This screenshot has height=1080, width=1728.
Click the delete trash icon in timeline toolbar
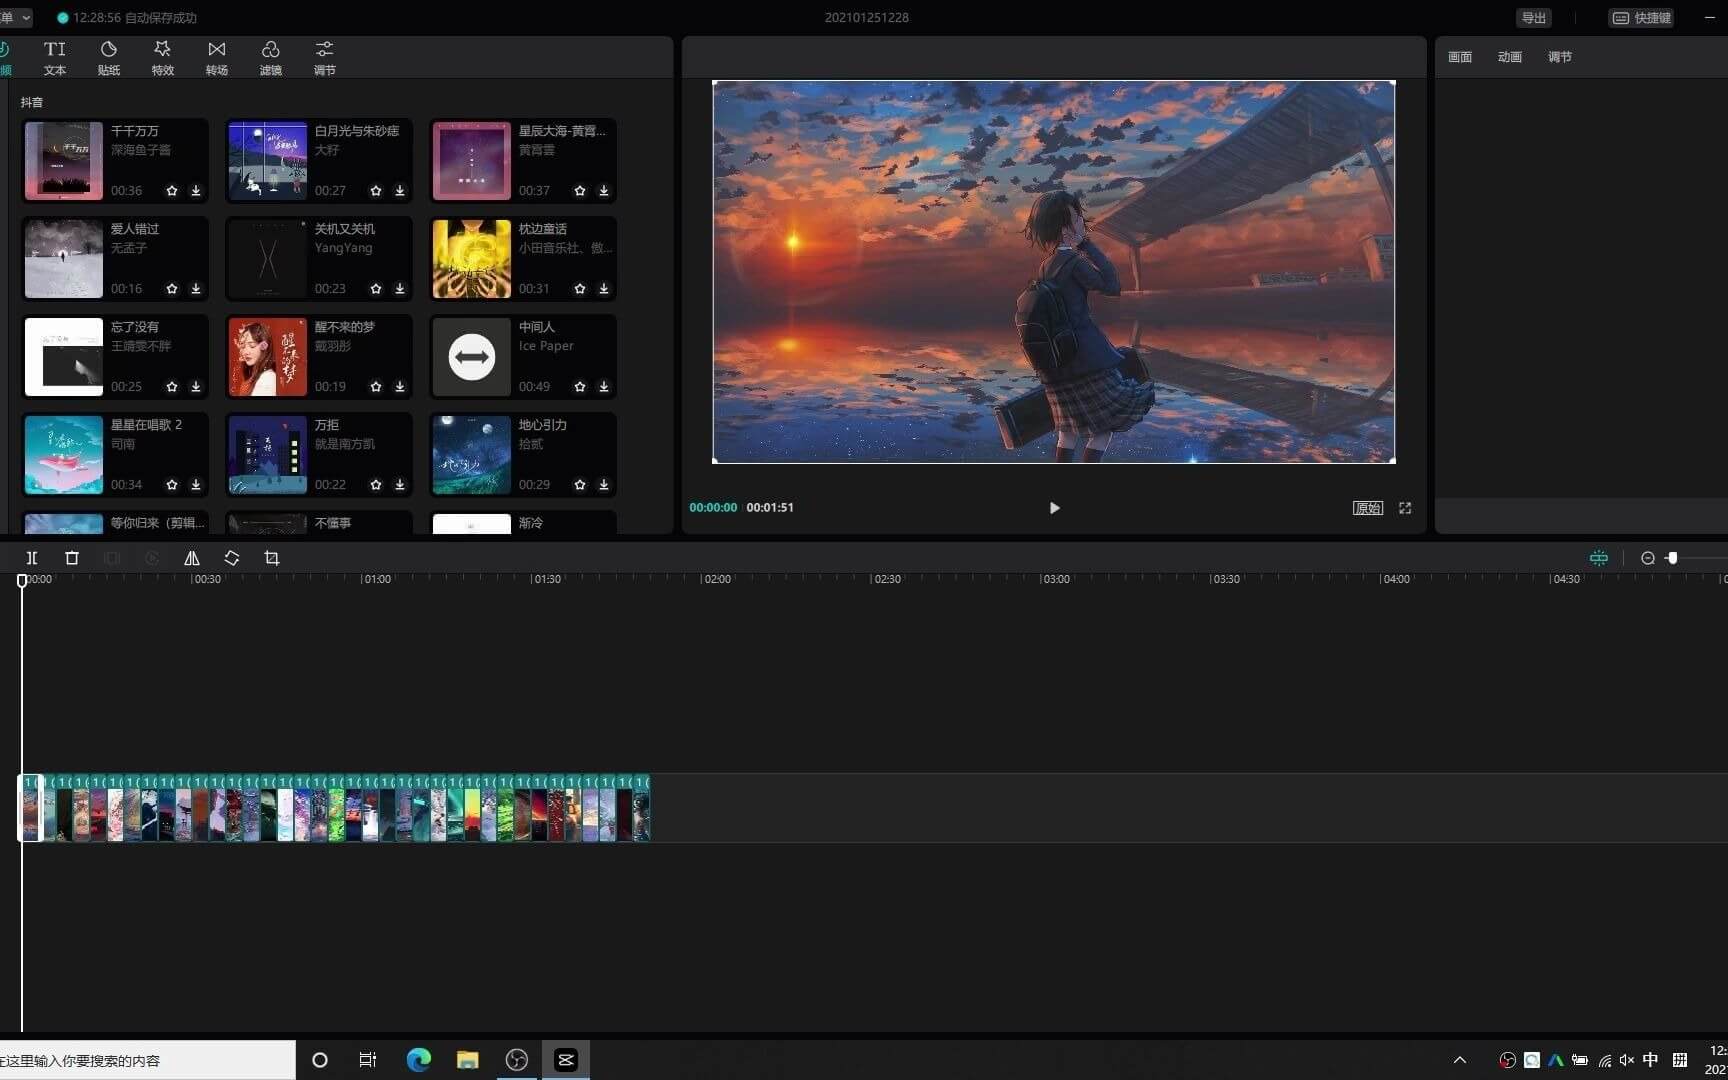point(72,558)
